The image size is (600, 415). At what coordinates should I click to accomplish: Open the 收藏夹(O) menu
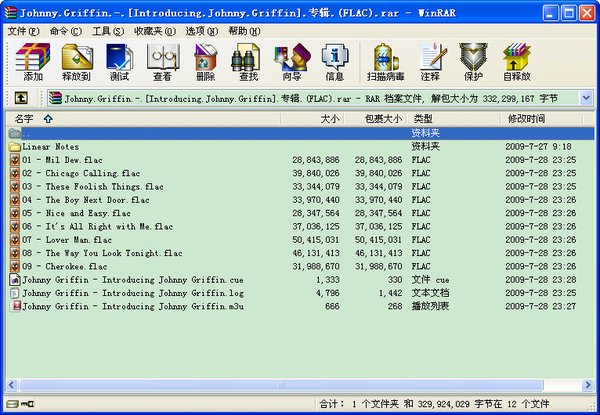tap(155, 31)
